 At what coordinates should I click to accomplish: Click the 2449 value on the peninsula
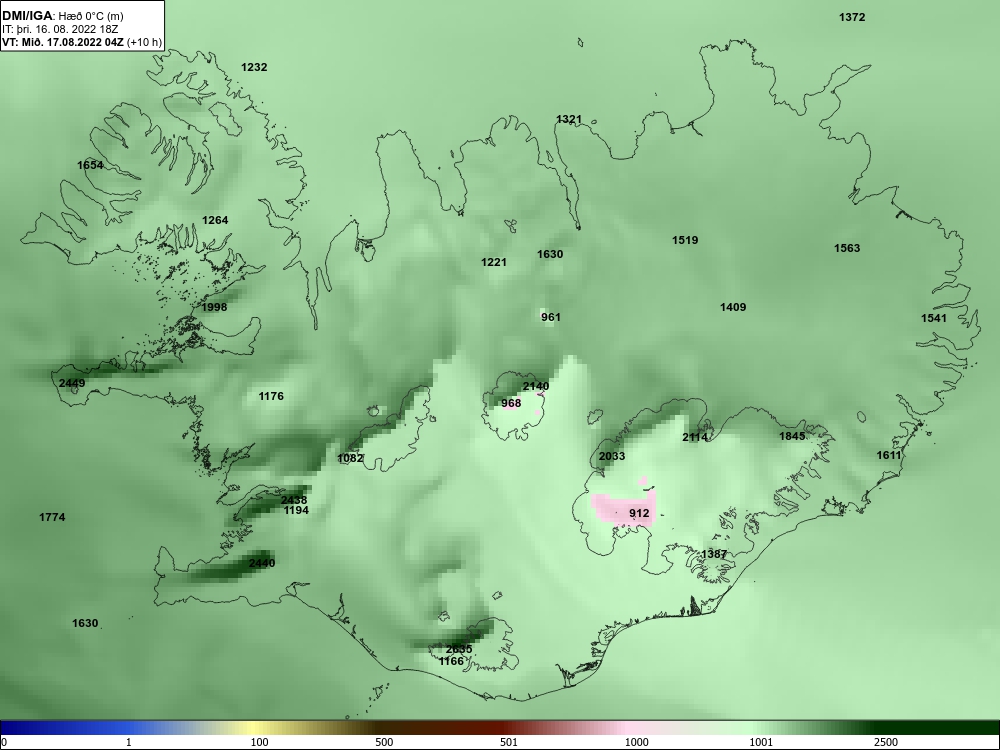point(71,383)
